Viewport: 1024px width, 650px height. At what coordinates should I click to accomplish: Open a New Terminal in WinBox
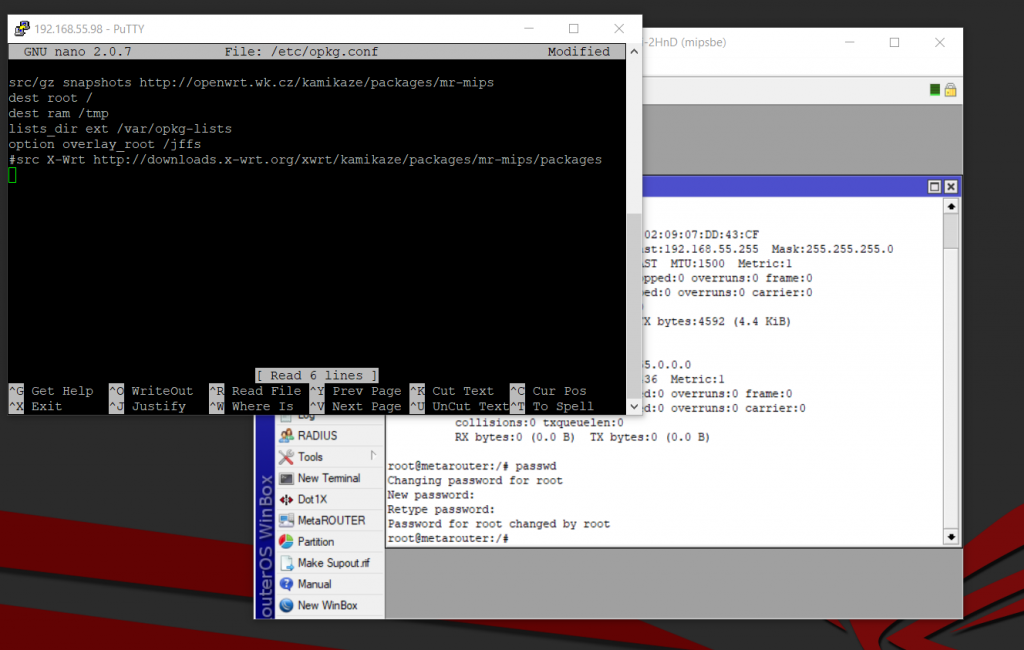329,478
